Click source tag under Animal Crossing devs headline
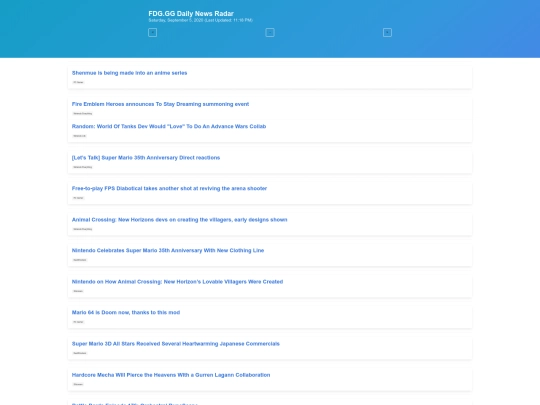The width and height of the screenshot is (540, 405). click(x=83, y=229)
